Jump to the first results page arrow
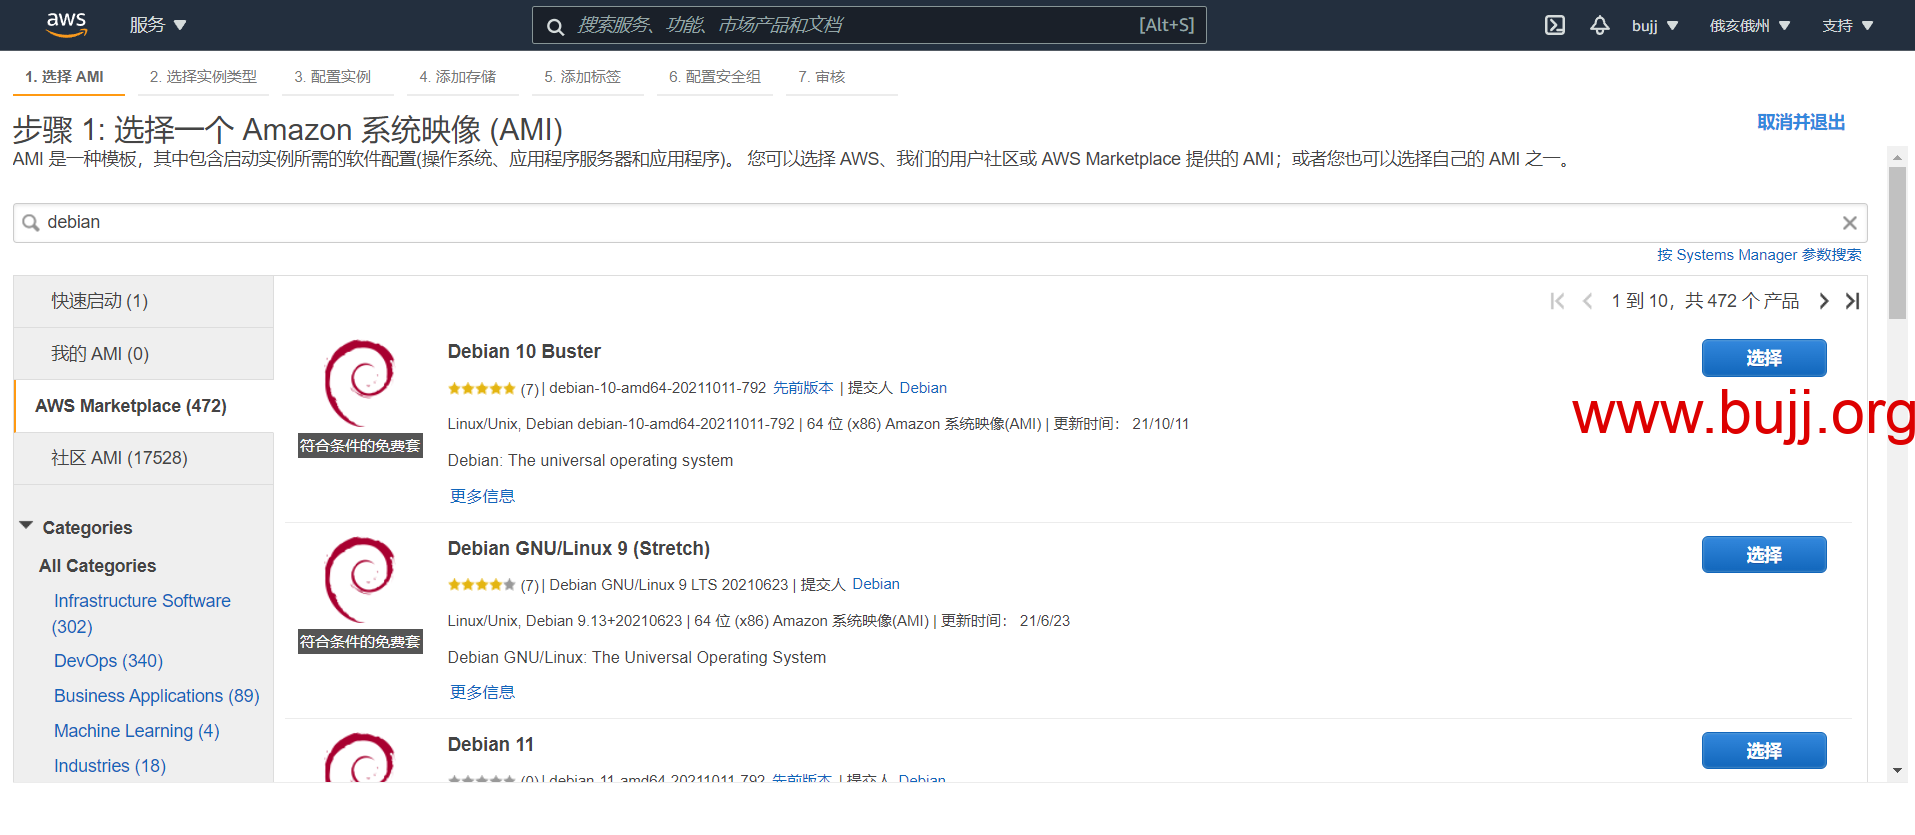Image resolution: width=1915 pixels, height=835 pixels. point(1557,301)
